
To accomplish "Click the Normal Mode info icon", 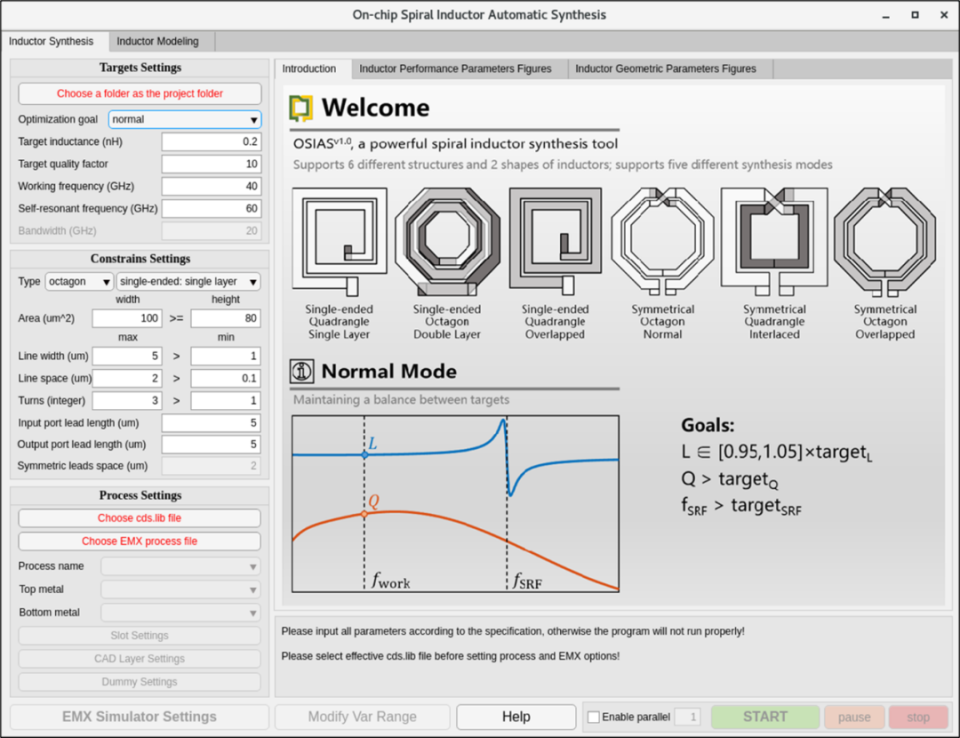I will tap(302, 372).
